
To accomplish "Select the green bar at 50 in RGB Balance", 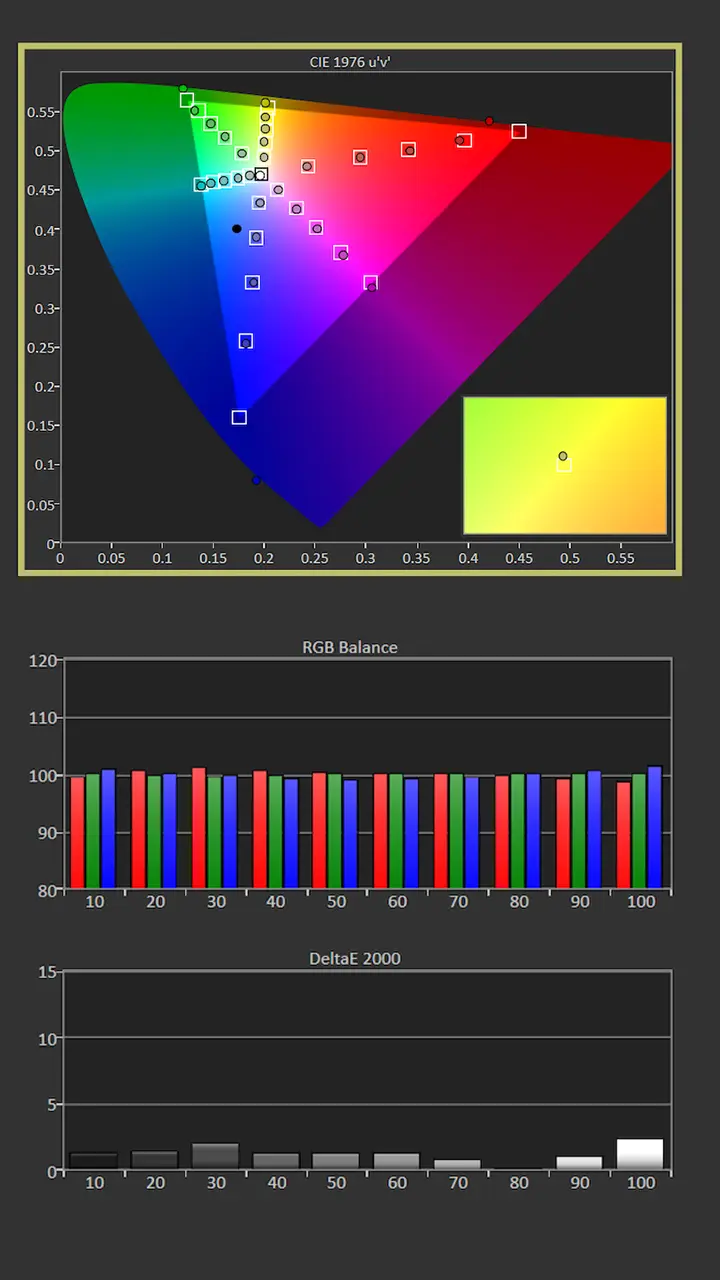I will coord(335,831).
